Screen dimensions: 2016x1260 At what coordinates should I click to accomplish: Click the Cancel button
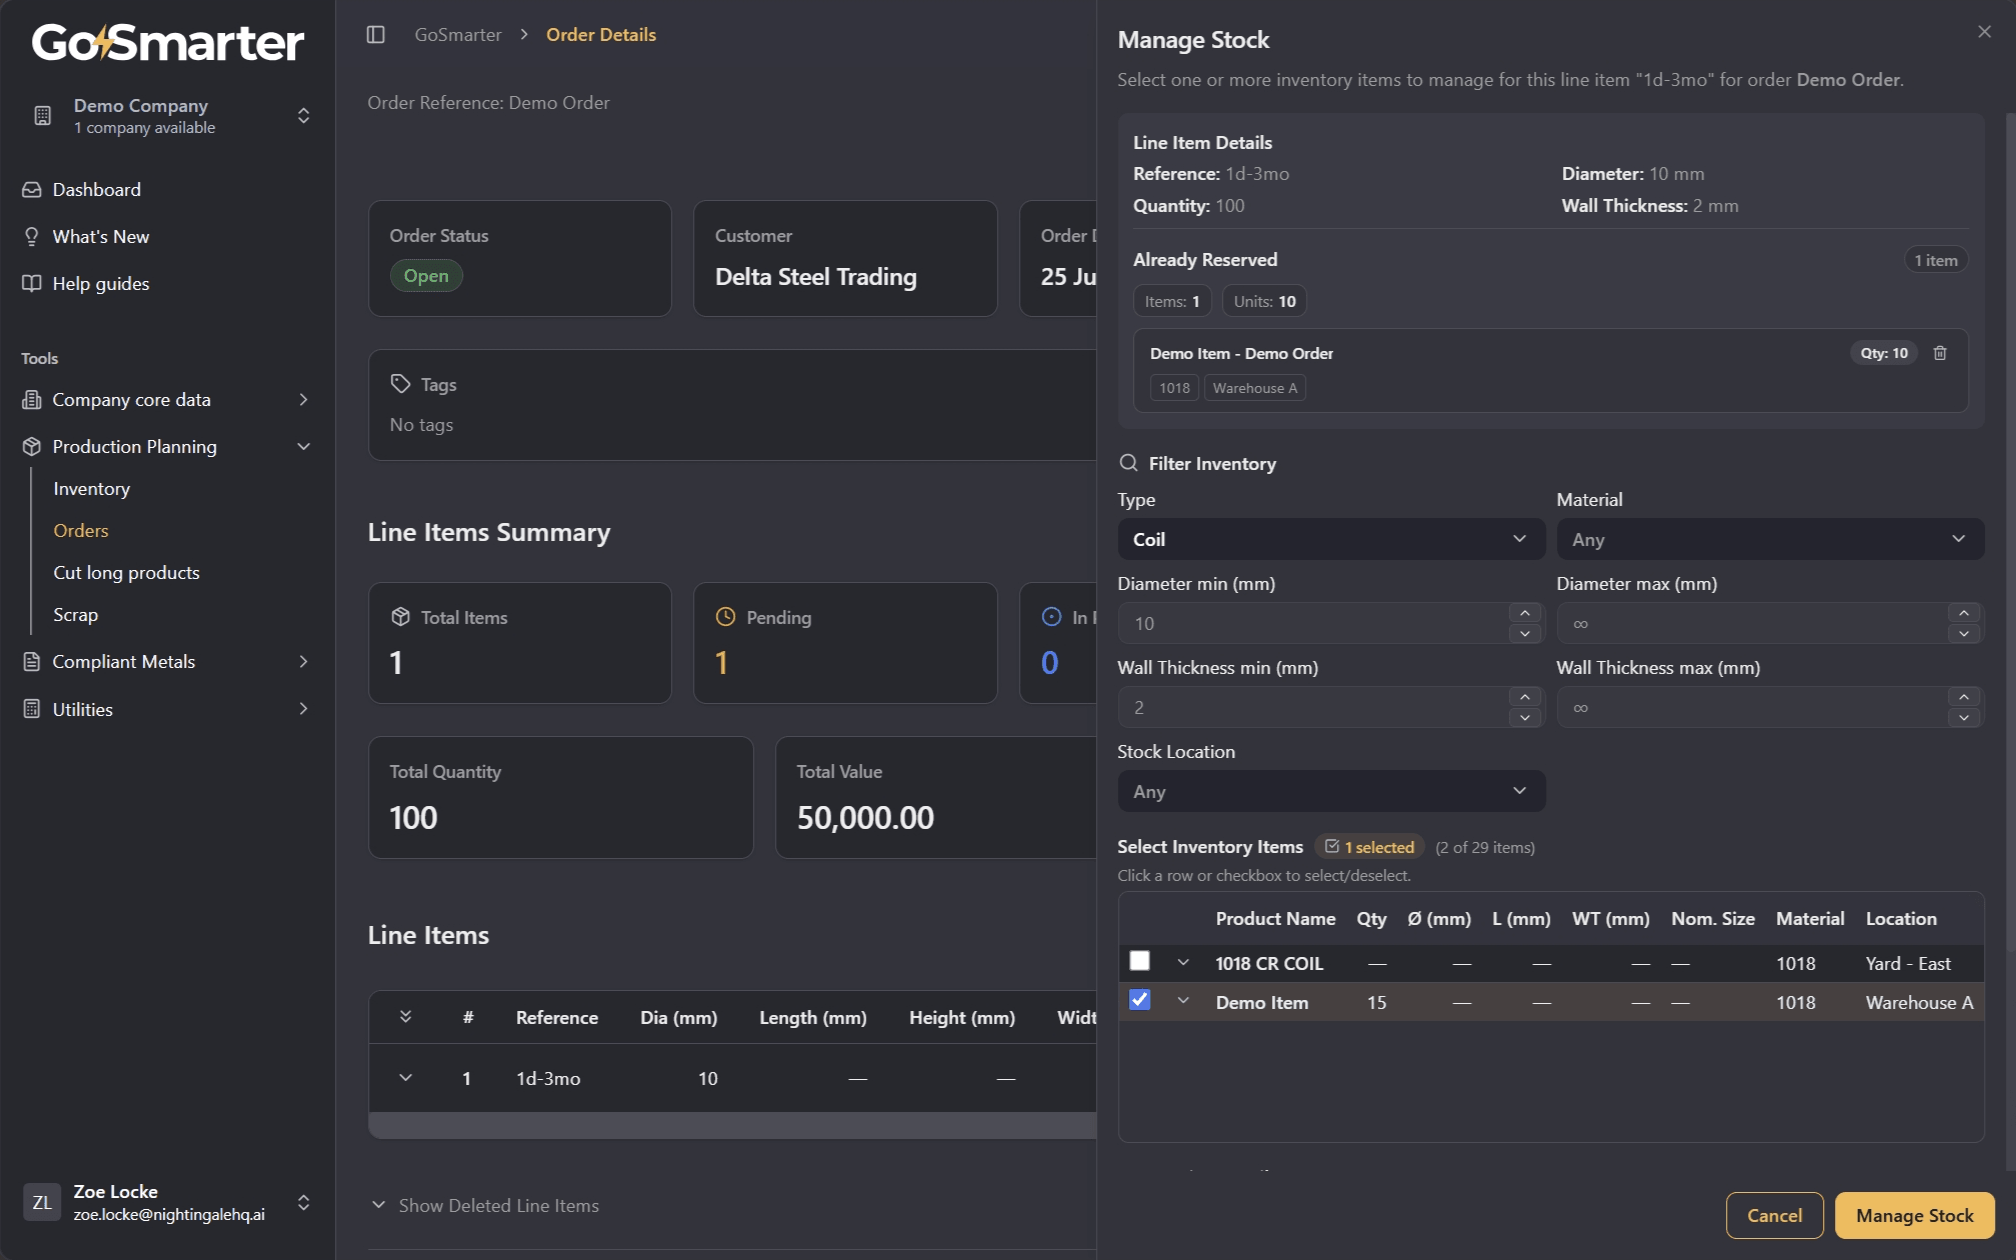point(1774,1215)
